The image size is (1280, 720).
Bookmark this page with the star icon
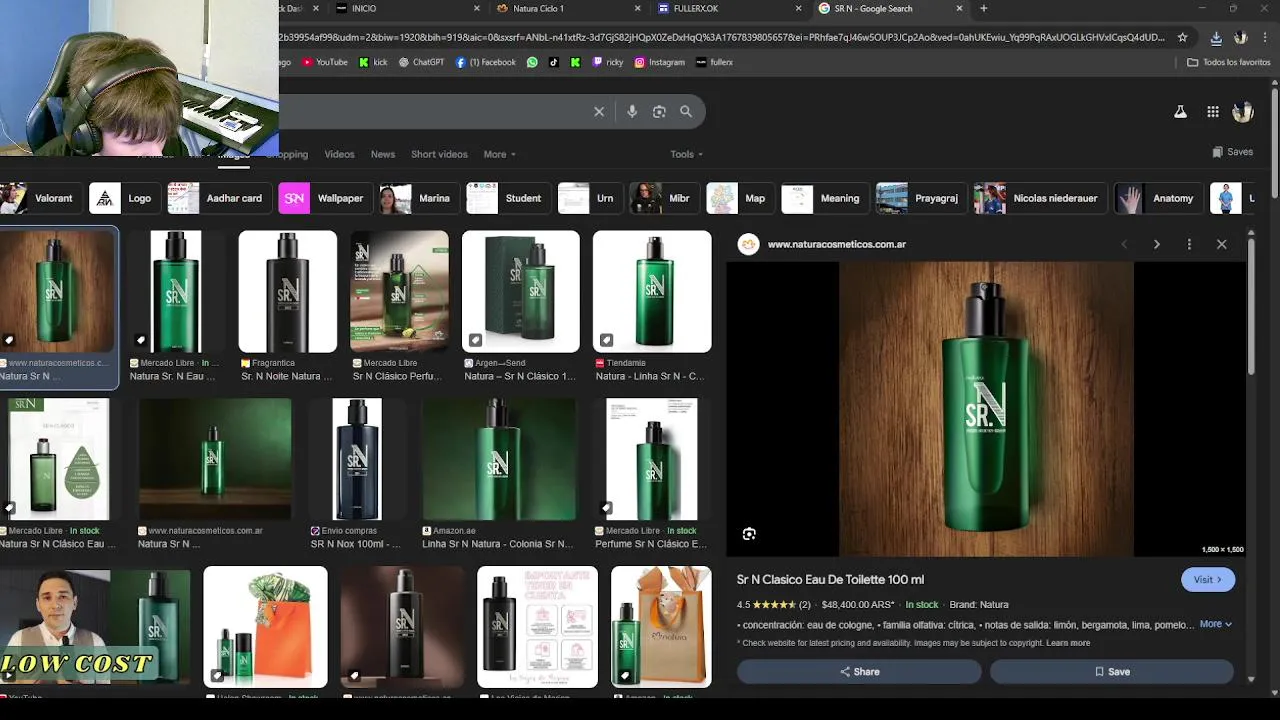(1182, 37)
